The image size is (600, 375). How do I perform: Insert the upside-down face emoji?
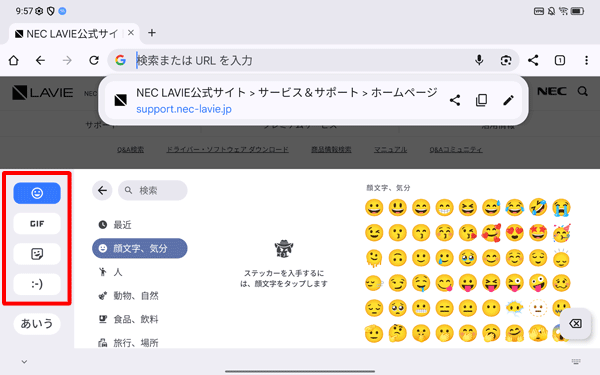pos(397,258)
